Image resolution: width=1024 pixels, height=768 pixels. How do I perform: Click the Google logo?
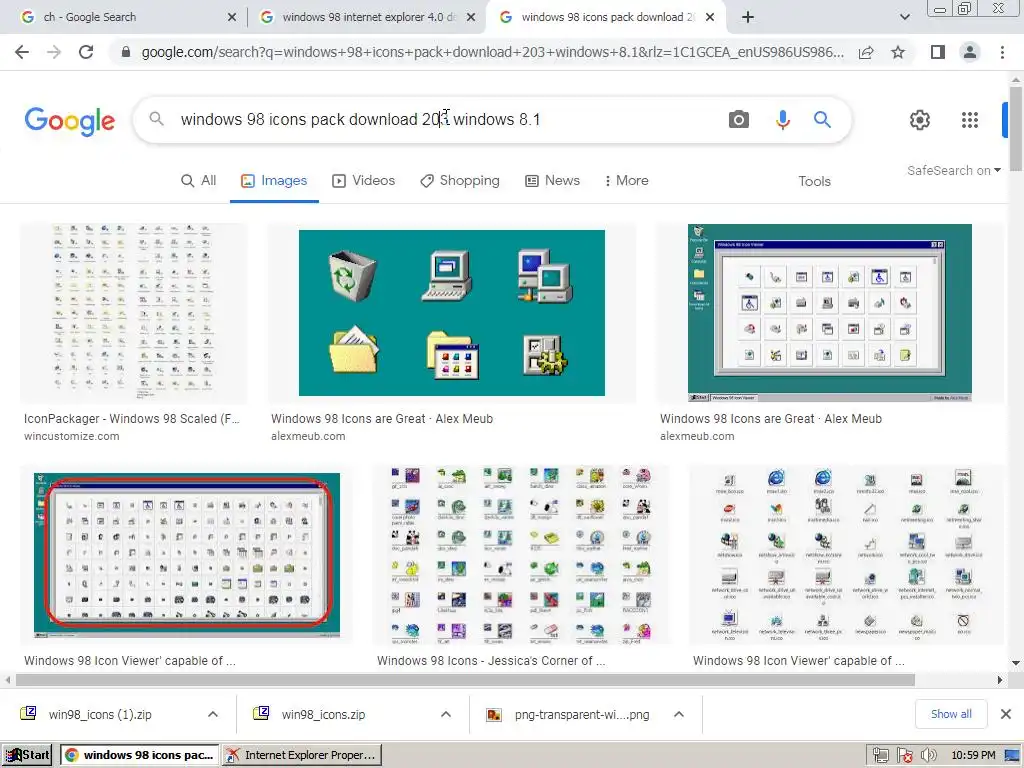[x=69, y=121]
